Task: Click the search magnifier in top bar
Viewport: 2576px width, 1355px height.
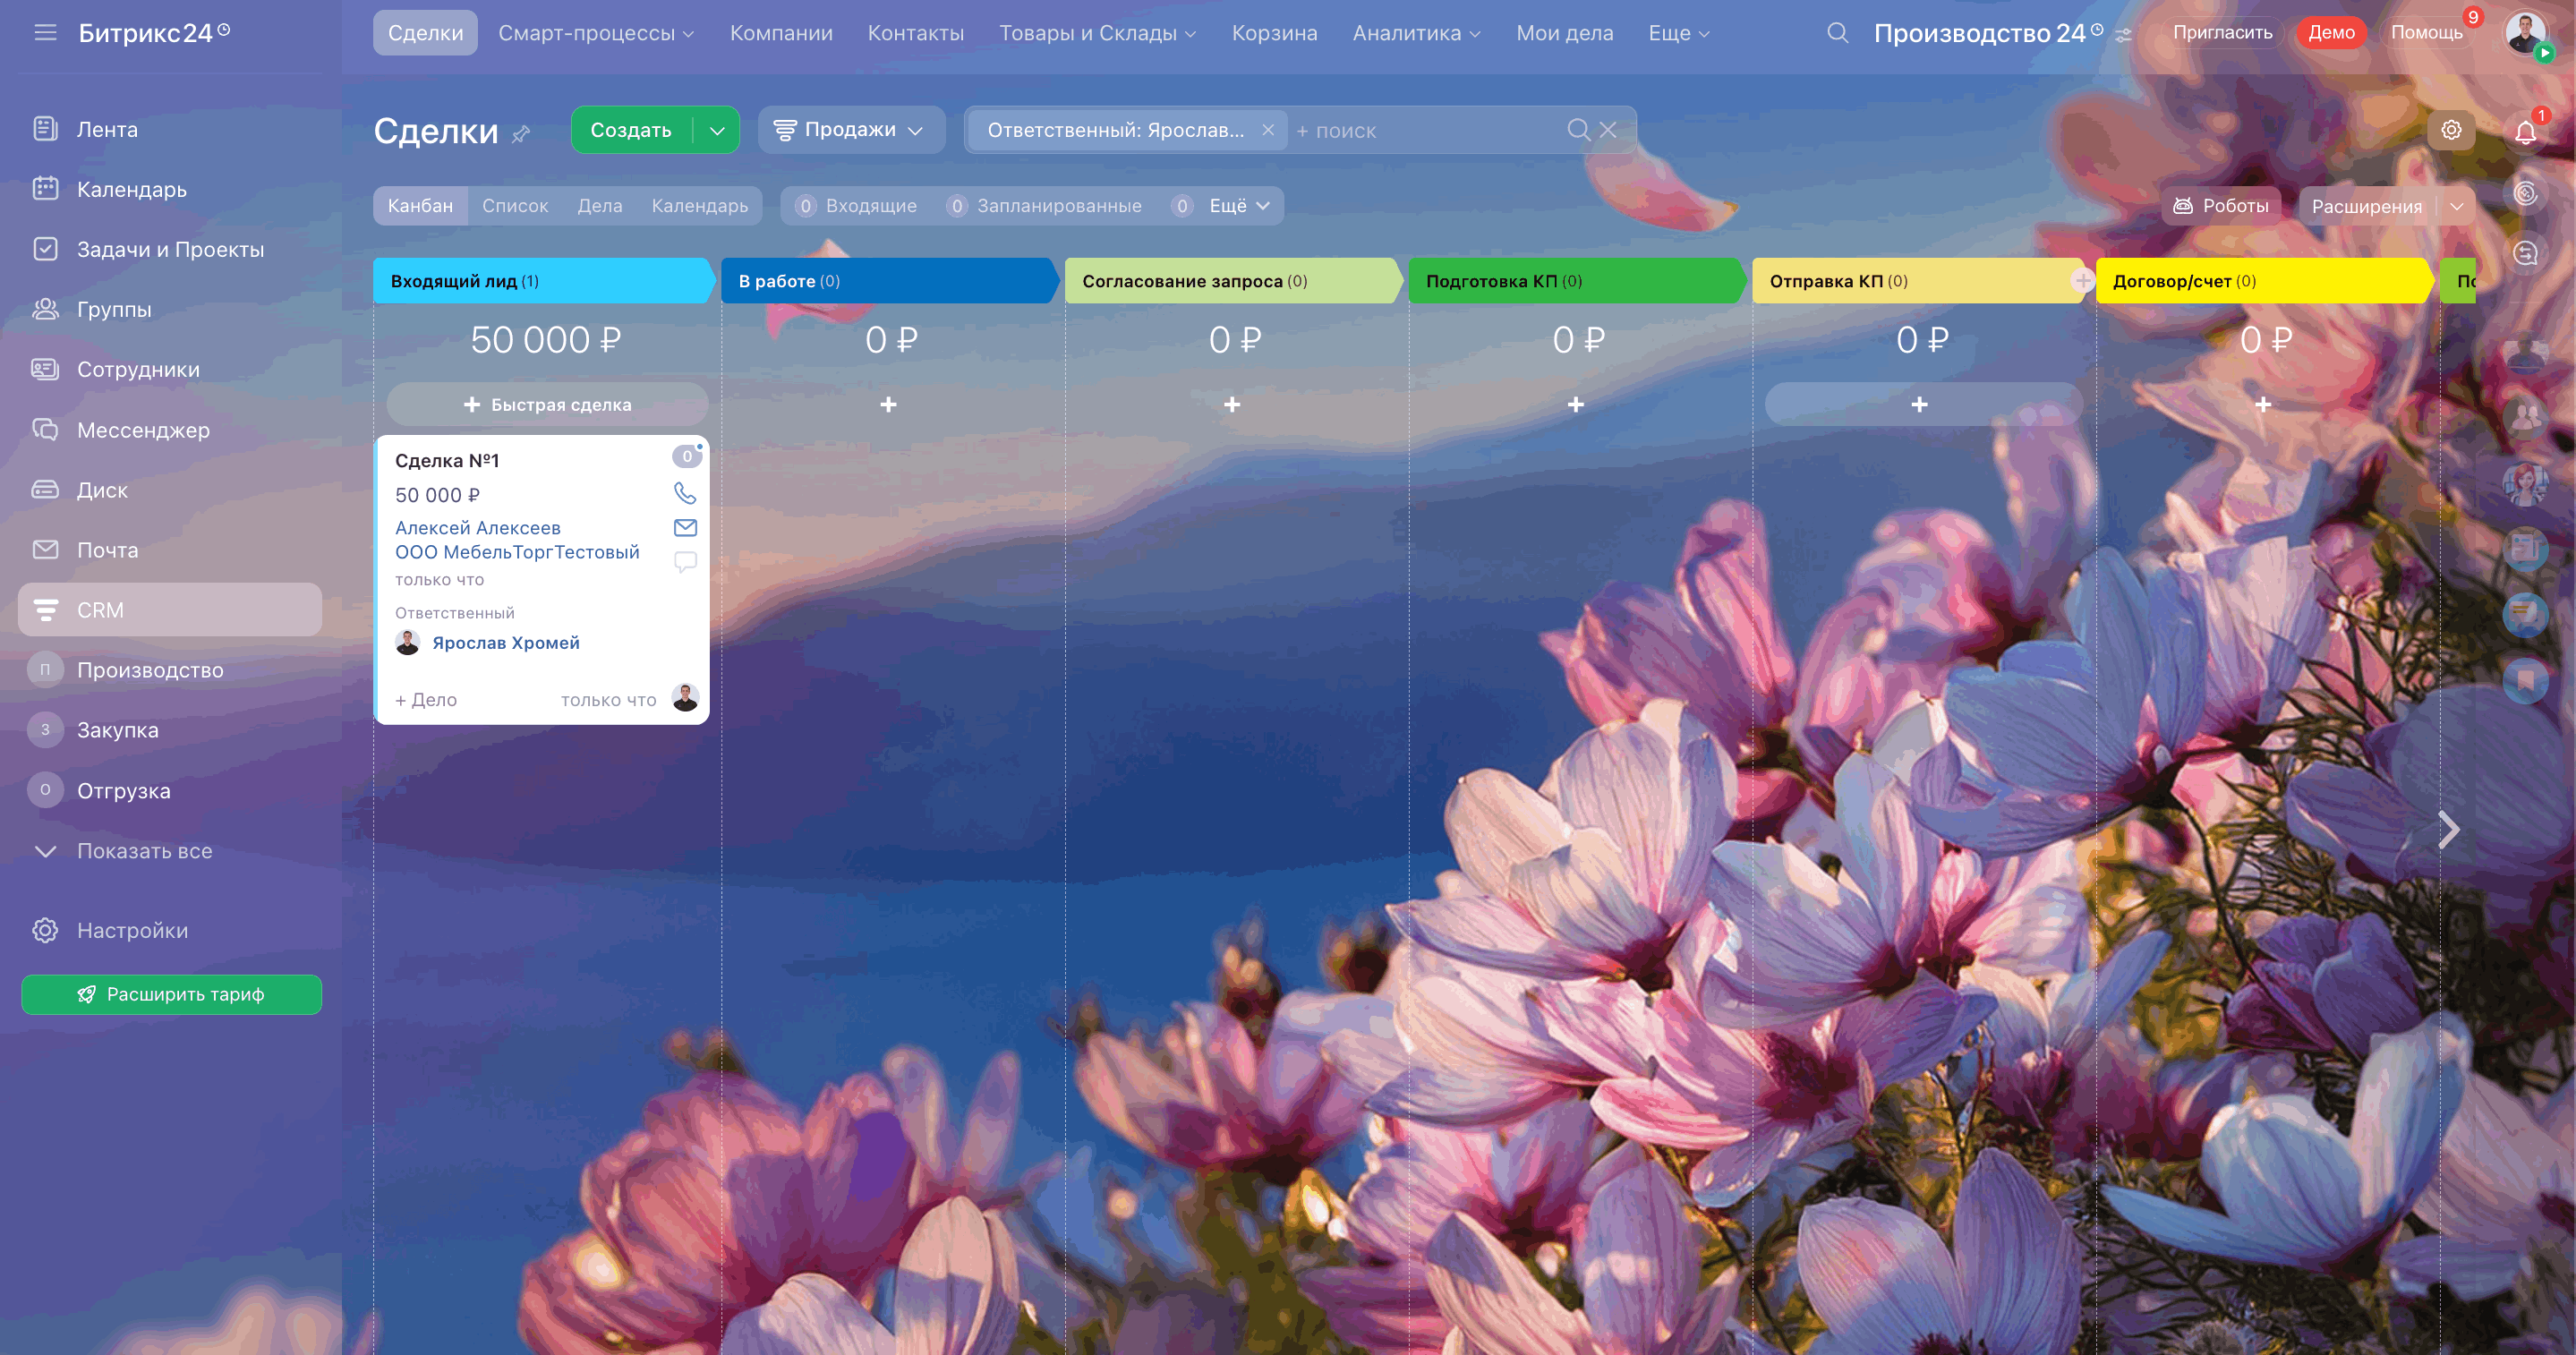Action: pos(1837,33)
